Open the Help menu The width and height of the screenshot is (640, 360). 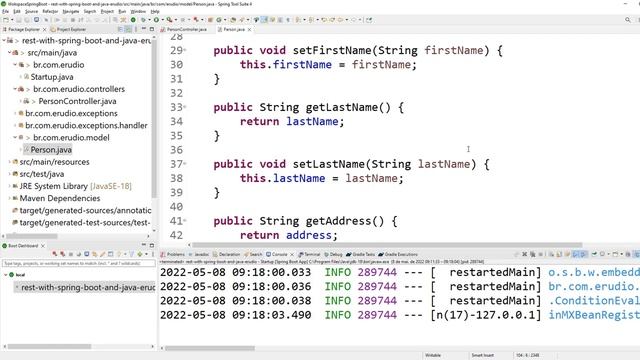click(155, 11)
